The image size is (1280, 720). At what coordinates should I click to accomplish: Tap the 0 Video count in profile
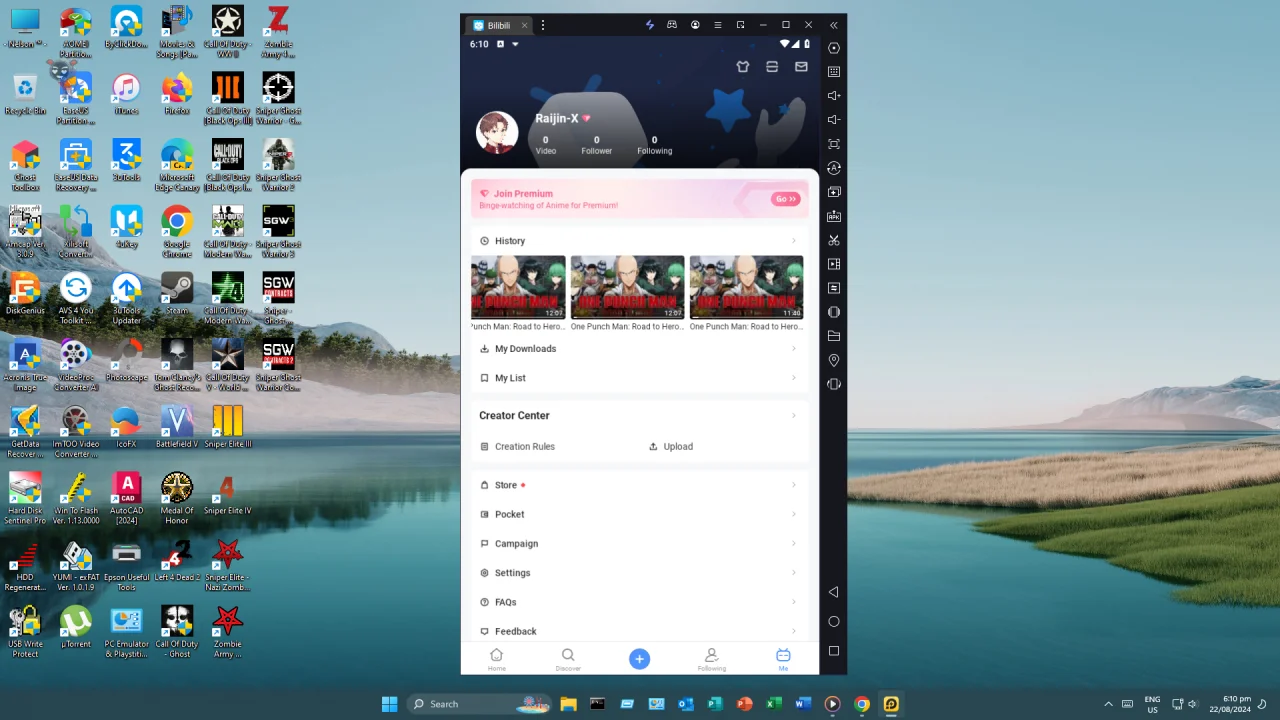[545, 146]
